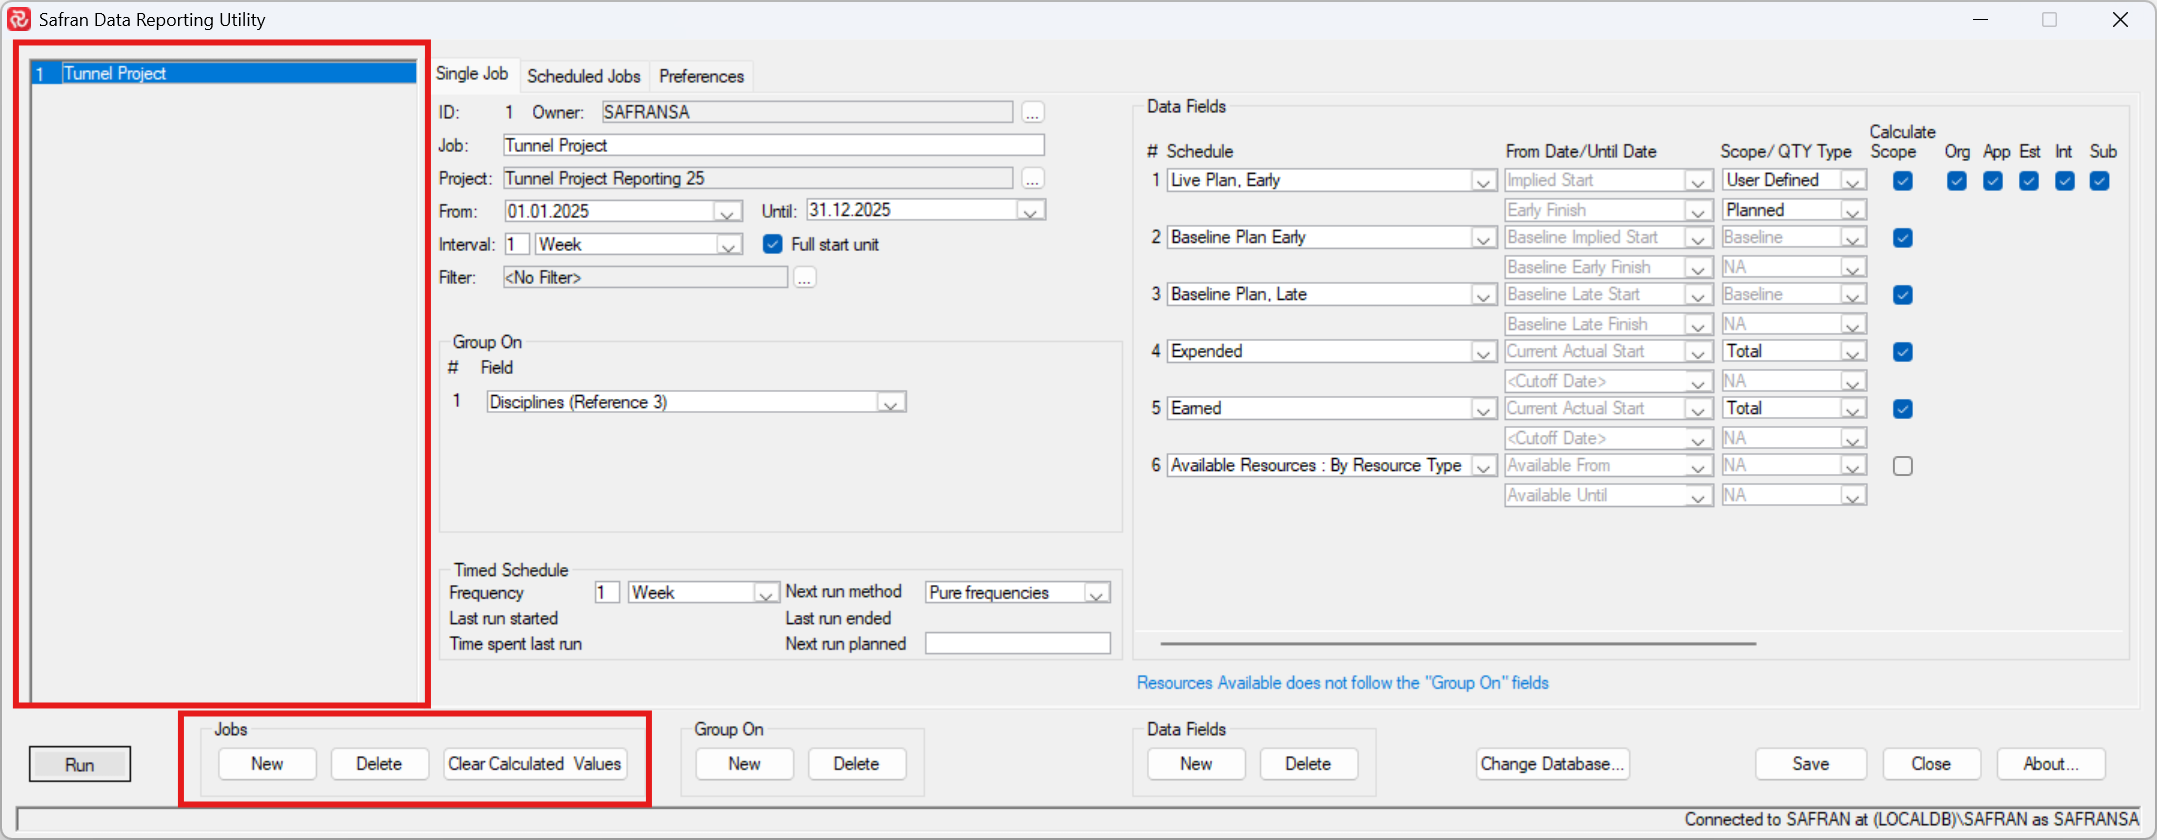Expand Earned schedule dropdown
Viewport: 2157px width, 840px height.
(1484, 409)
